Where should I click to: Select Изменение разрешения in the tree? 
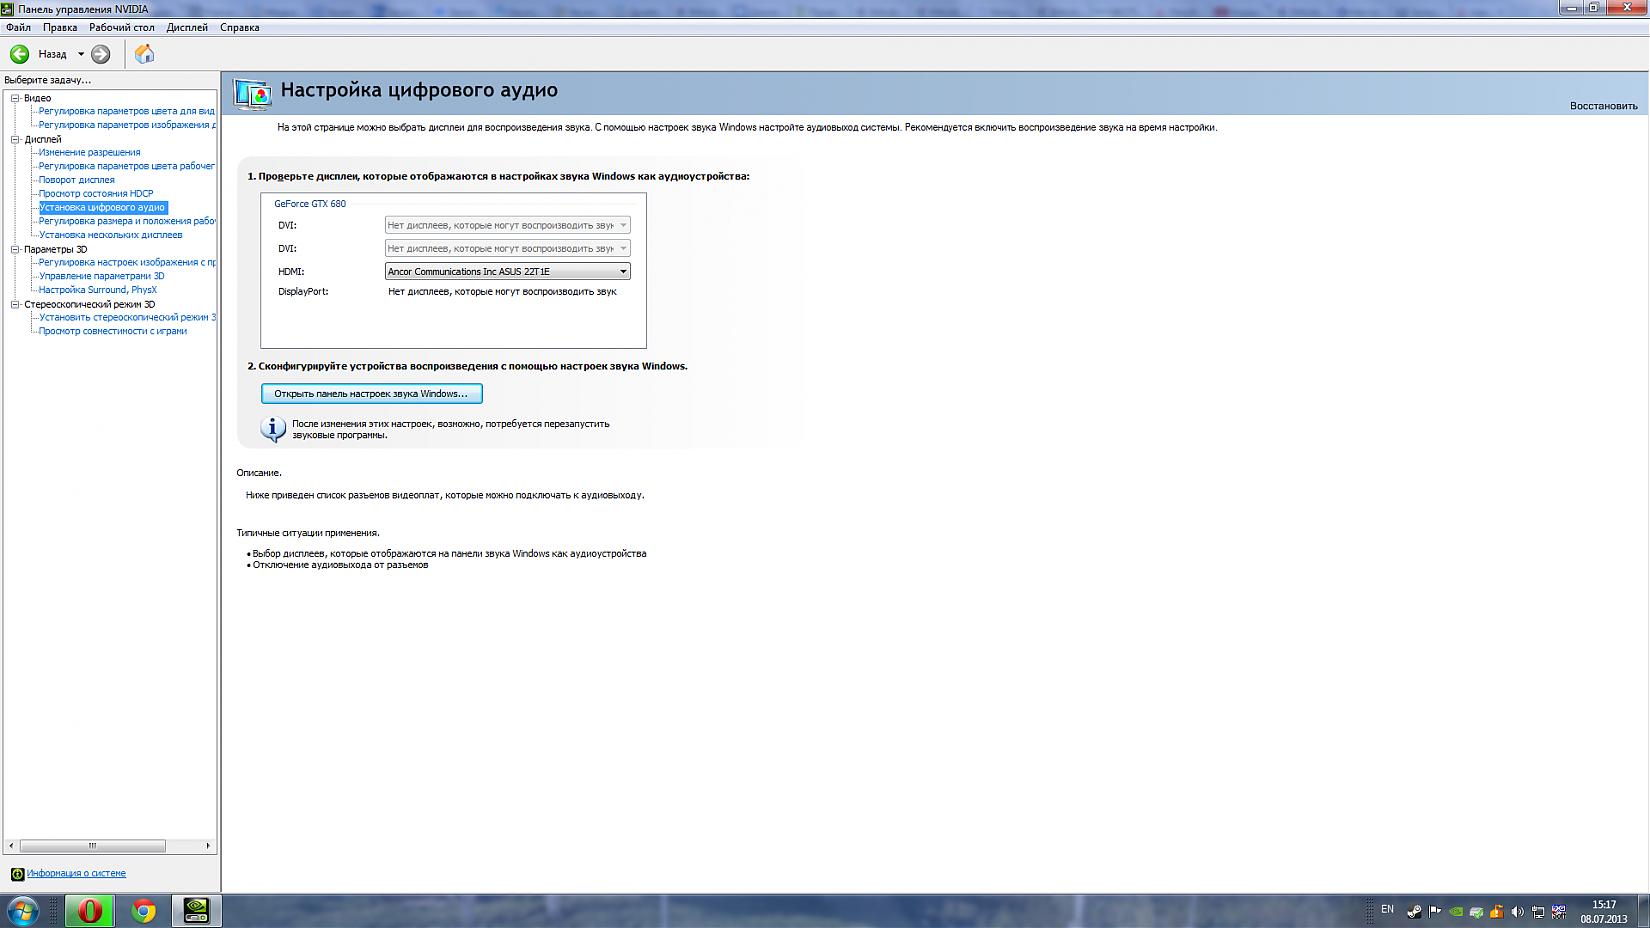(x=89, y=152)
